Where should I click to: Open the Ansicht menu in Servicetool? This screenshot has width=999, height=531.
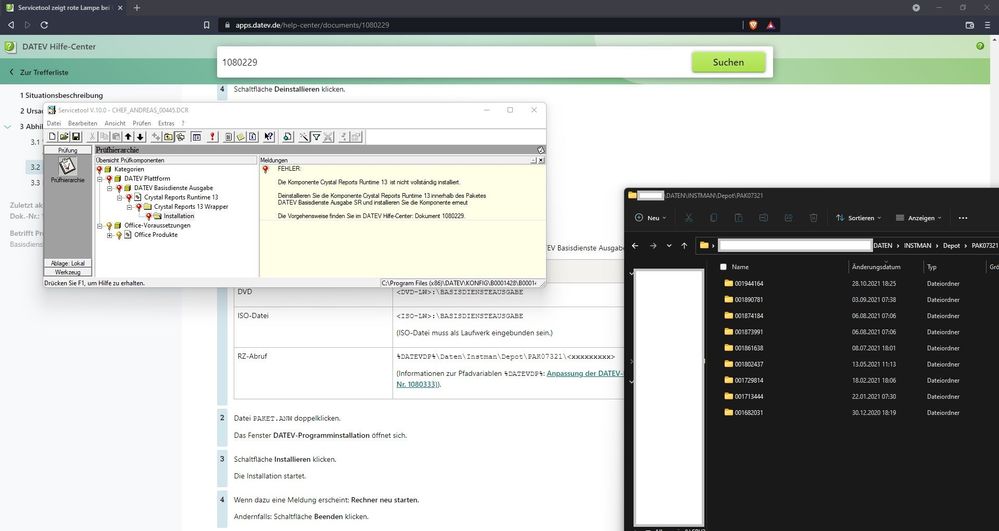coord(115,123)
